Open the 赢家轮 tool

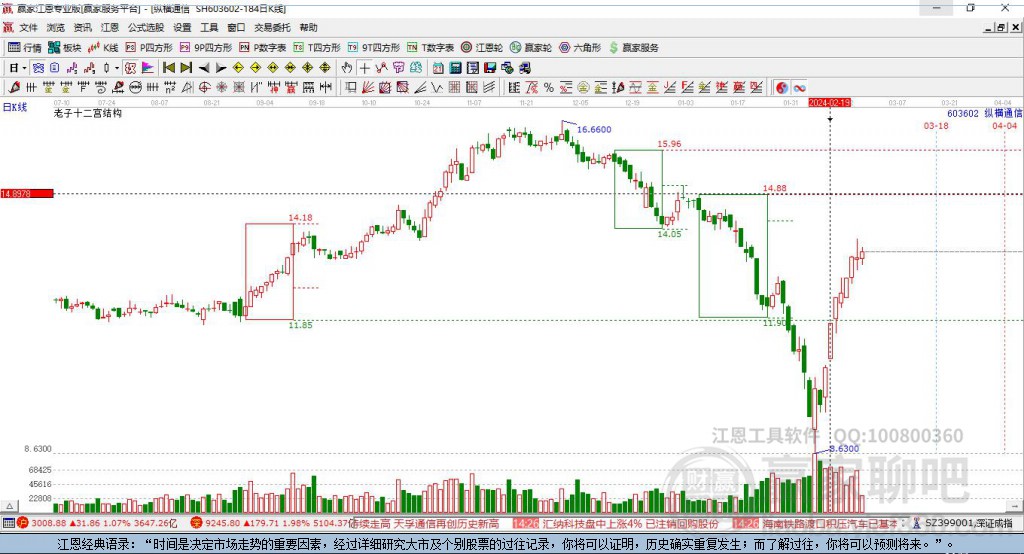(531, 48)
